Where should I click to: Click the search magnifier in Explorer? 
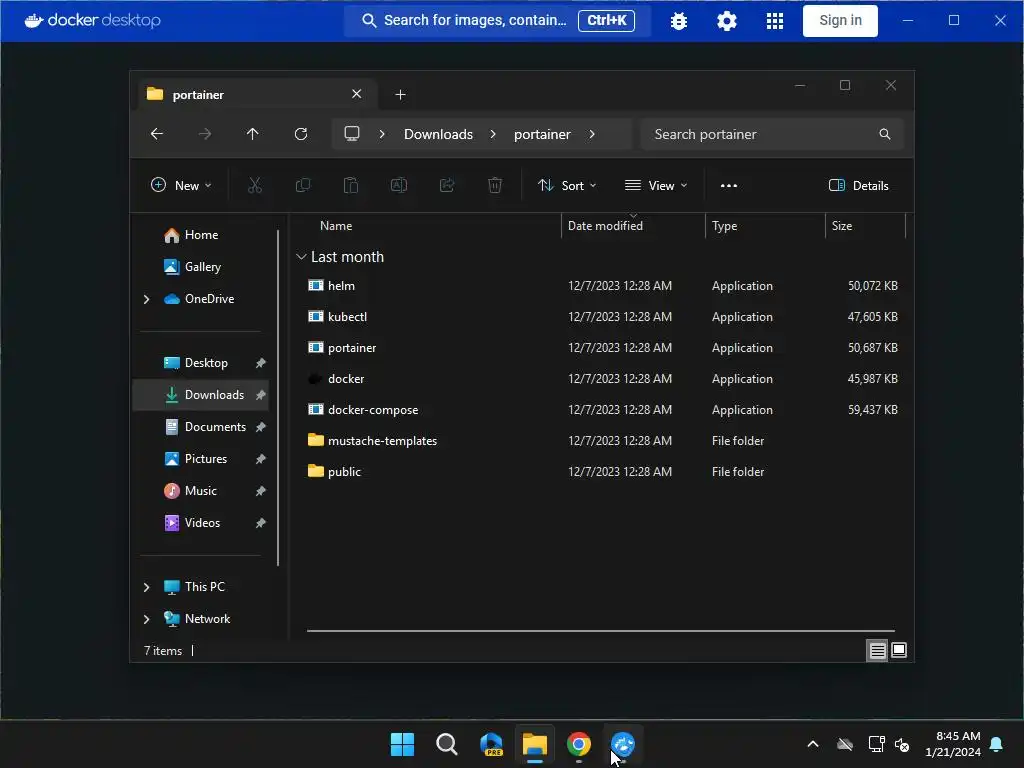tap(885, 134)
